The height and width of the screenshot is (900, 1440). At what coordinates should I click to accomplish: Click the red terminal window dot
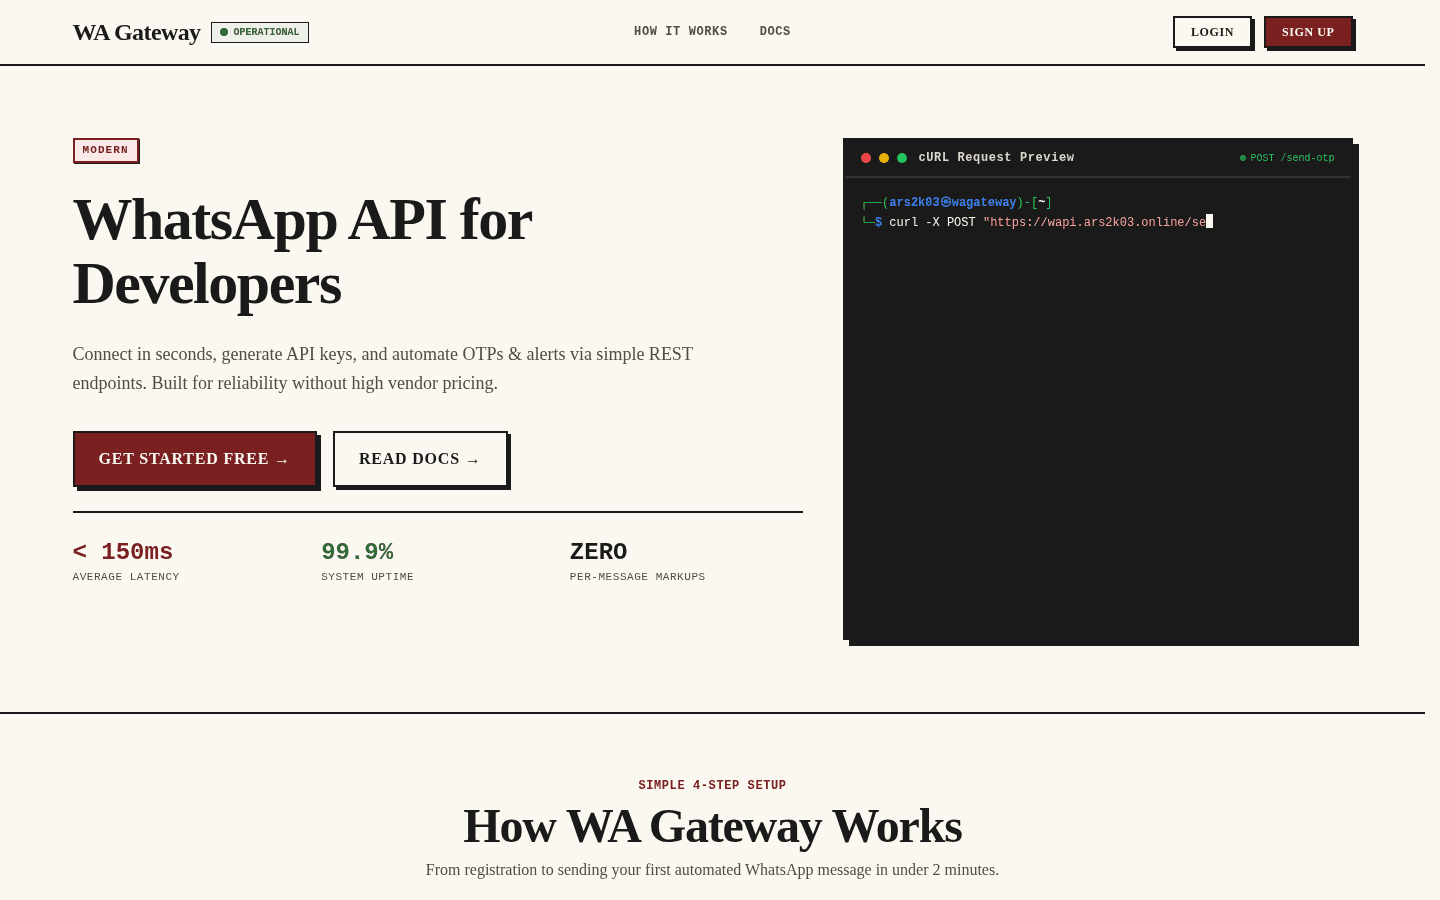click(866, 158)
